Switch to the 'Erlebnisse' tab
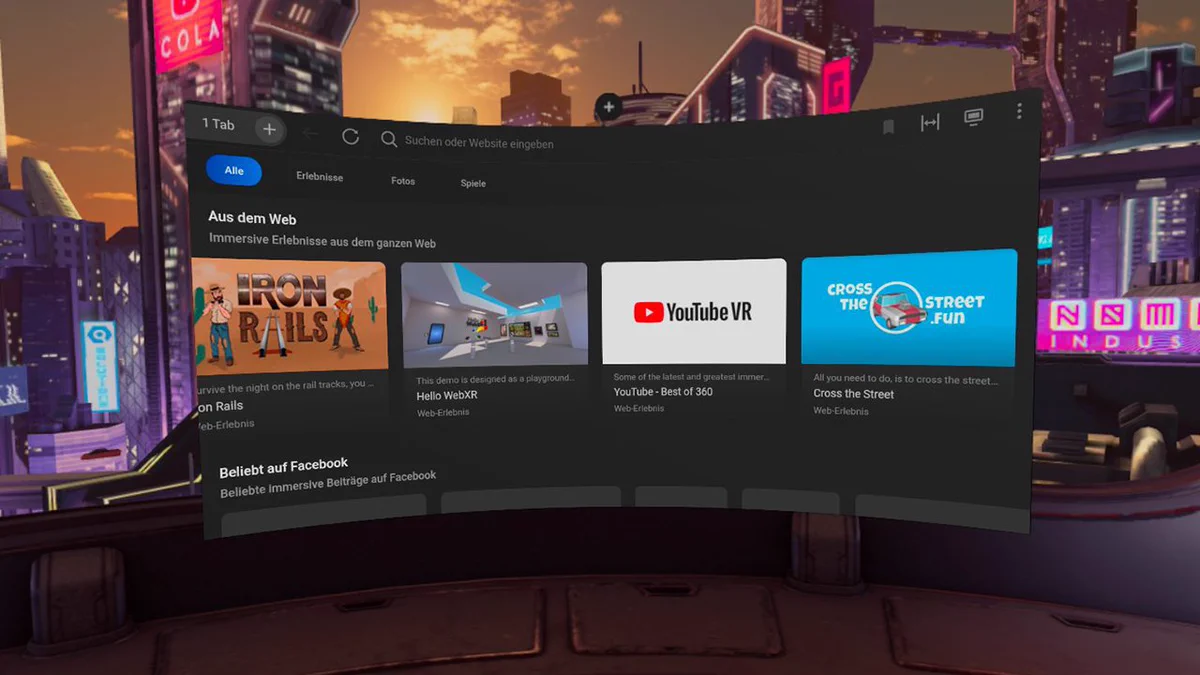 pos(320,177)
